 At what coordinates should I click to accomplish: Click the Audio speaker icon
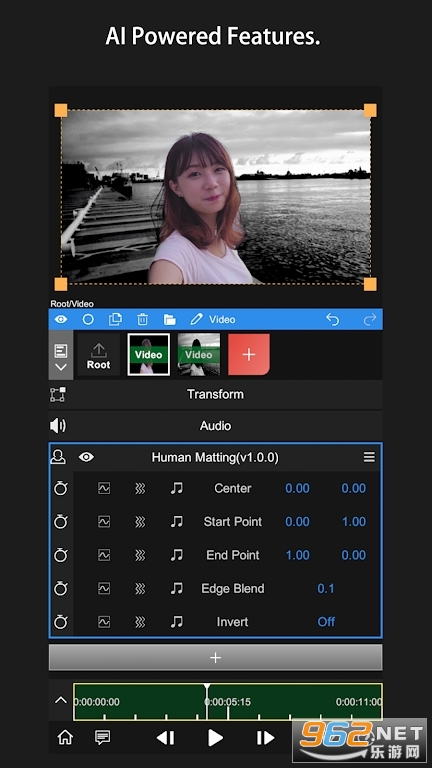pos(58,426)
